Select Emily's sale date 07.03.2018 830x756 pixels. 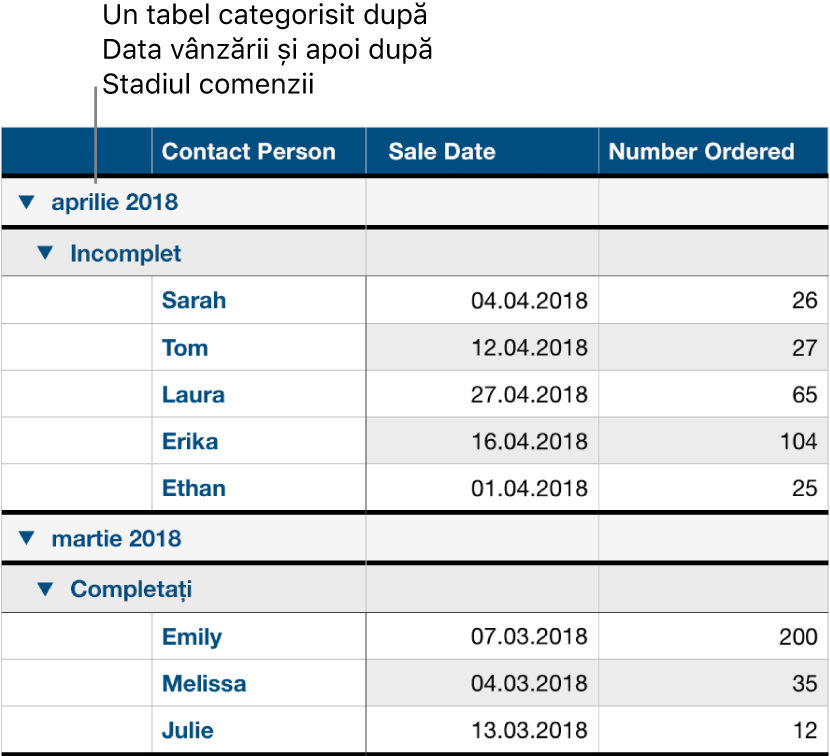pos(481,636)
